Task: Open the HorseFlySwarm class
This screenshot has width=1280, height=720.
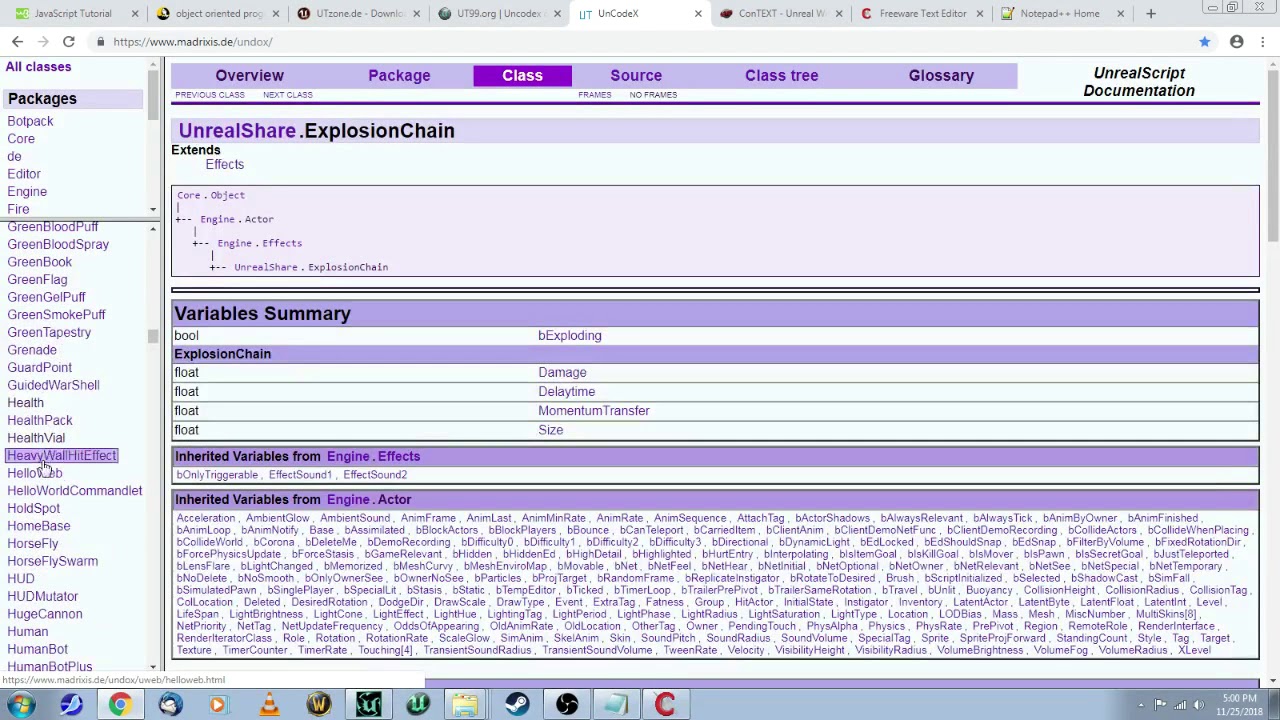Action: coord(52,562)
